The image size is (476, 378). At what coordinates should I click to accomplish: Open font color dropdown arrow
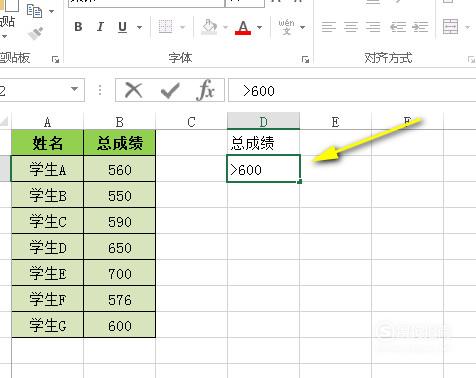pos(260,27)
